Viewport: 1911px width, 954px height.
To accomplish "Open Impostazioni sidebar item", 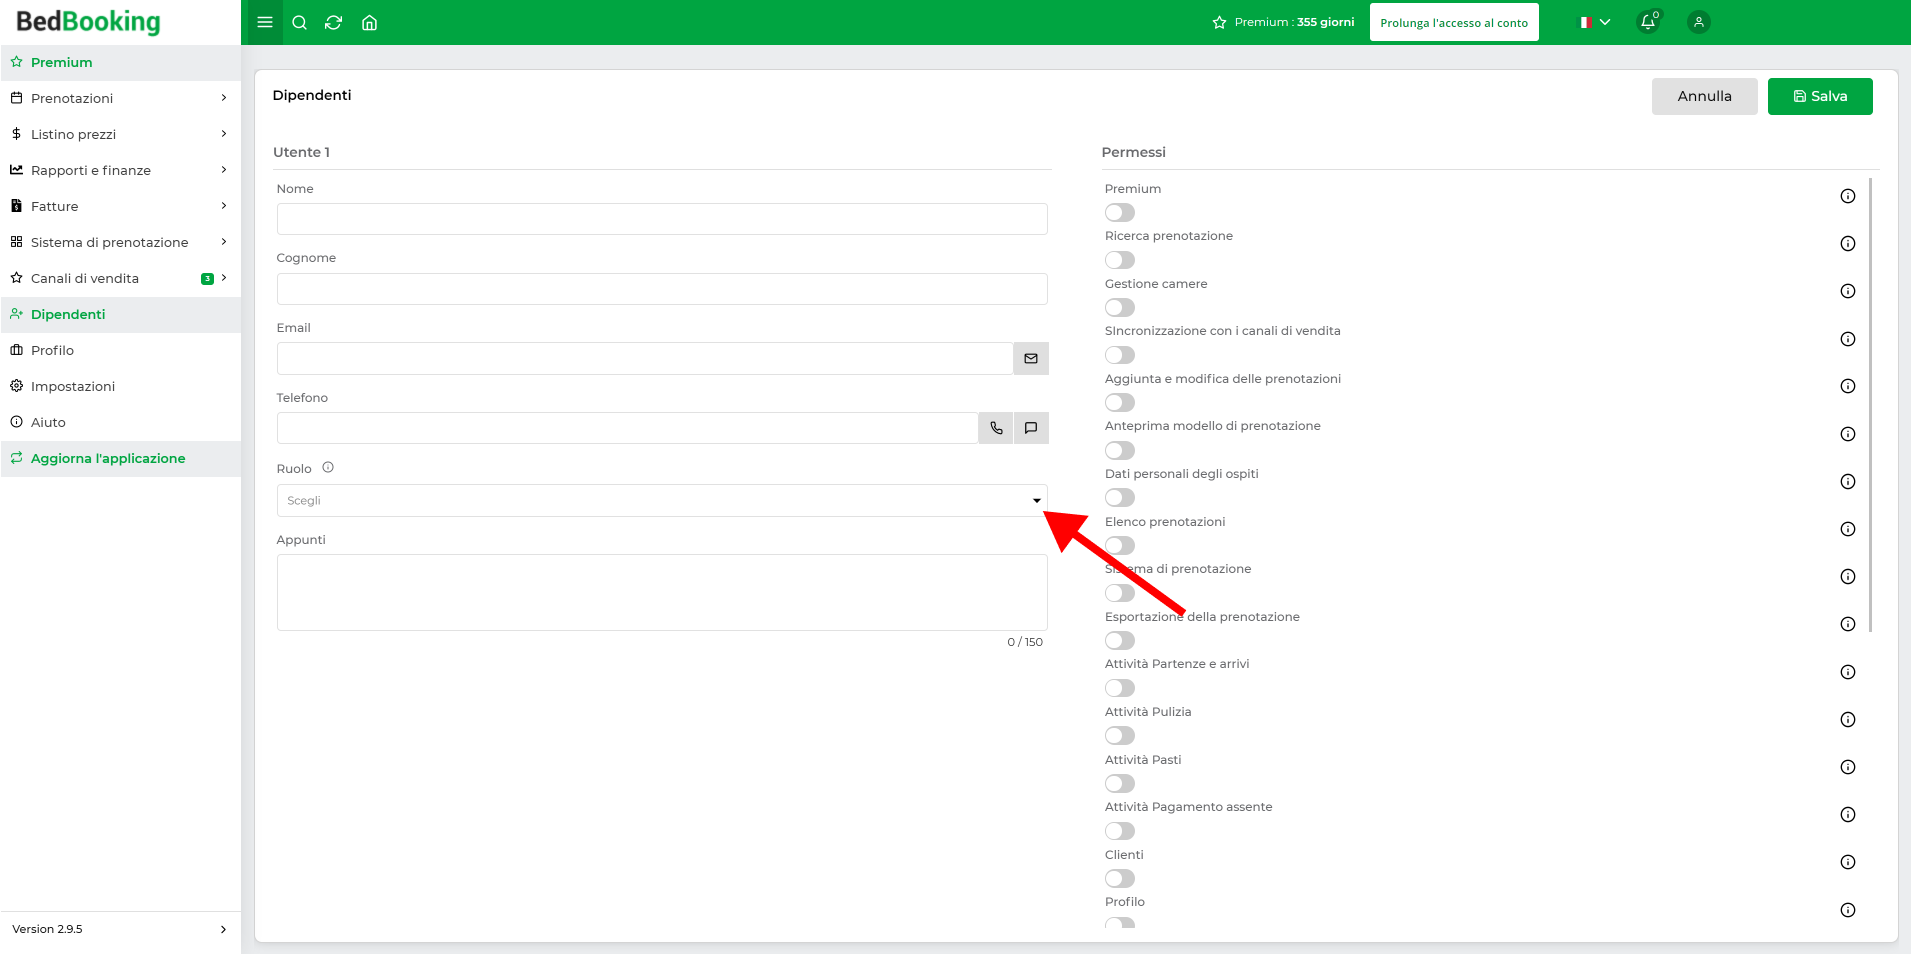I will pyautogui.click(x=121, y=386).
